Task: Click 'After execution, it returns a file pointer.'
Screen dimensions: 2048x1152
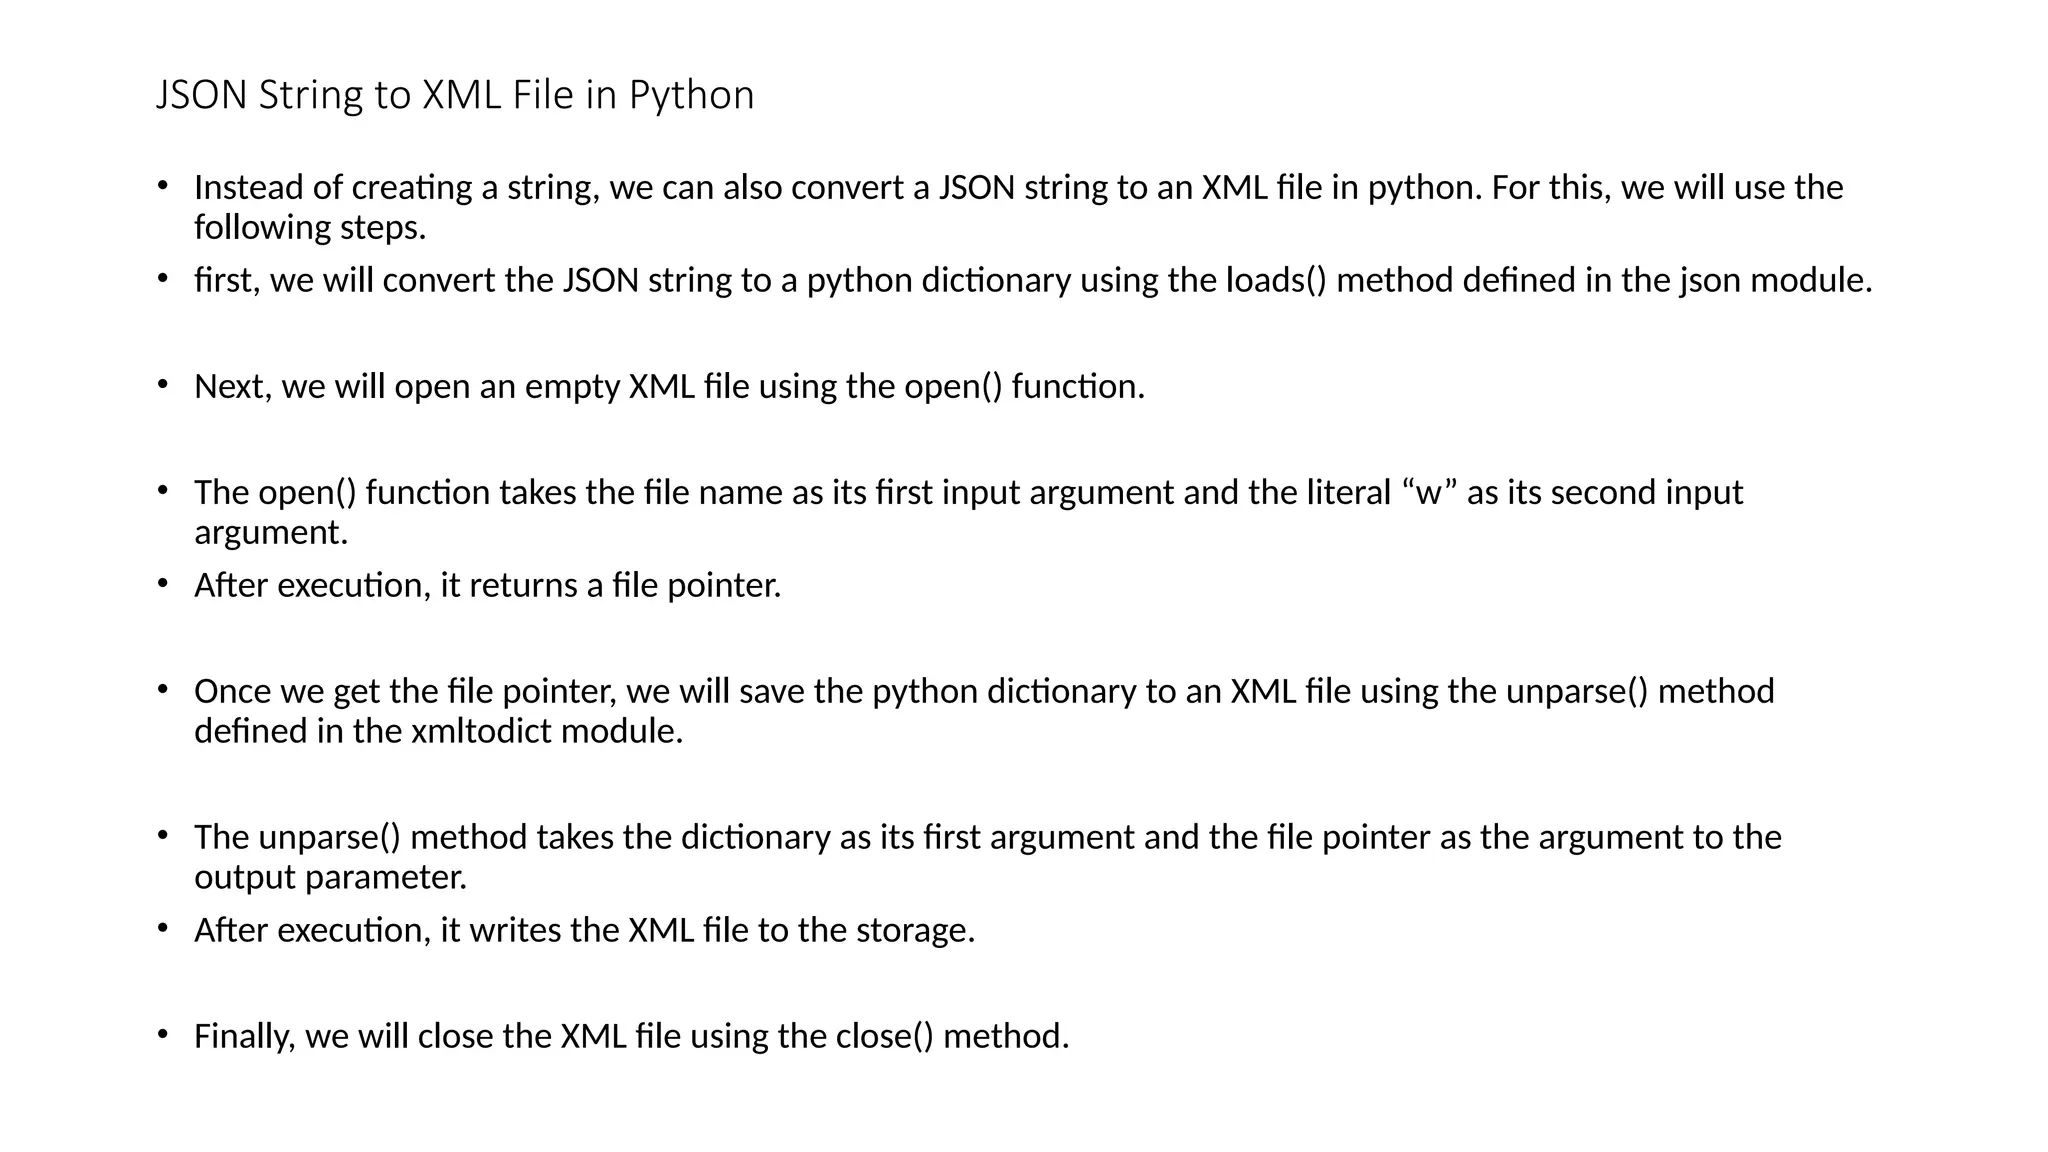Action: tap(487, 585)
